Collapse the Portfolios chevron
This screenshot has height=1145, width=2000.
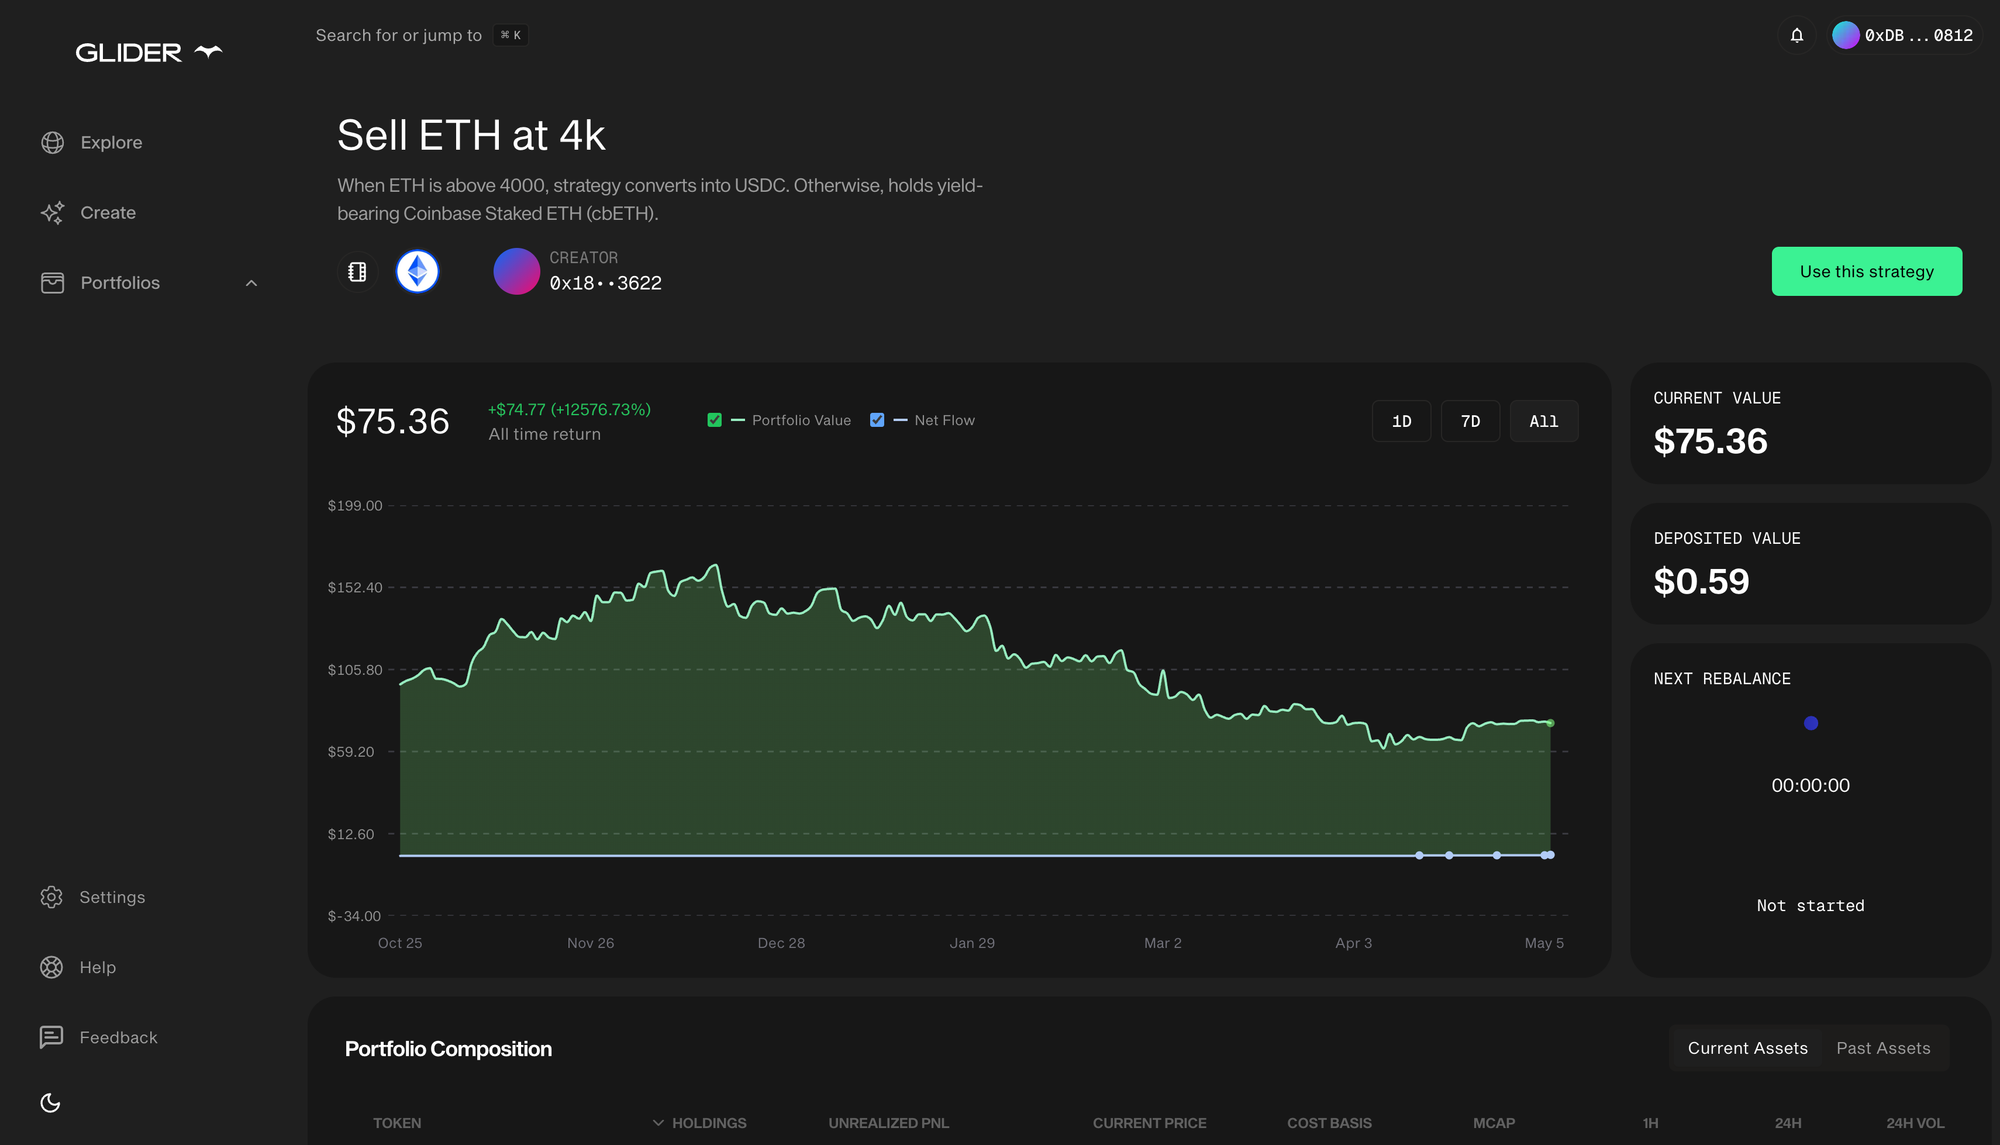pyautogui.click(x=251, y=283)
